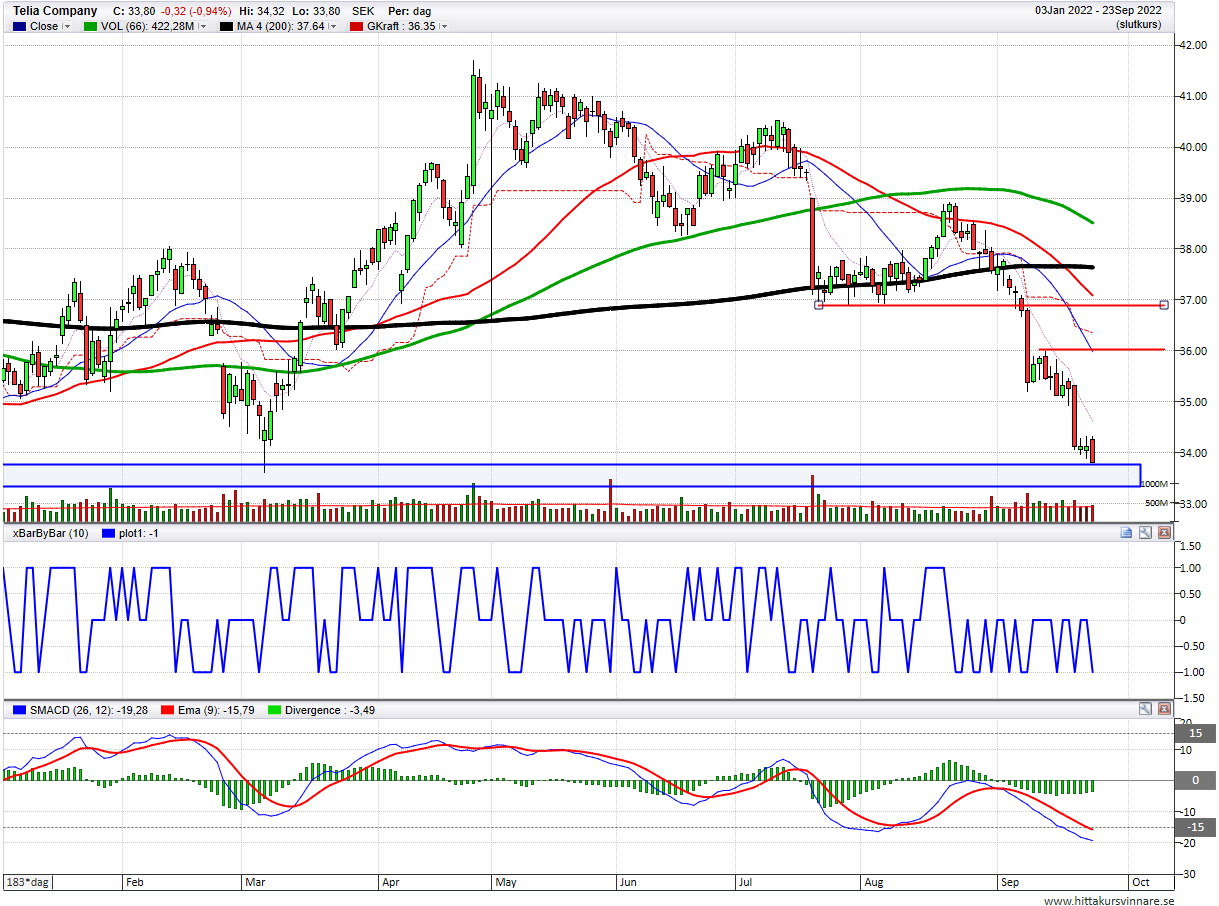The image size is (1219, 906).
Task: Click the Sep month label on time axis
Action: click(x=1010, y=883)
